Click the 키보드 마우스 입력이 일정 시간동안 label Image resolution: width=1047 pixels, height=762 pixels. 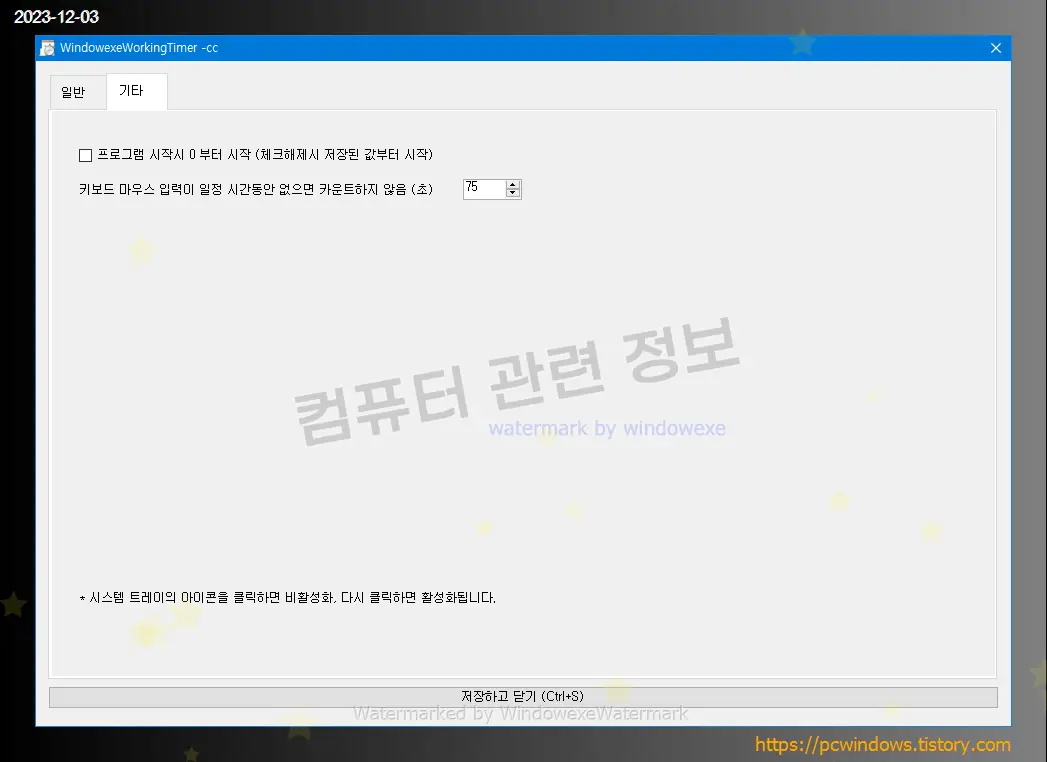pos(256,190)
